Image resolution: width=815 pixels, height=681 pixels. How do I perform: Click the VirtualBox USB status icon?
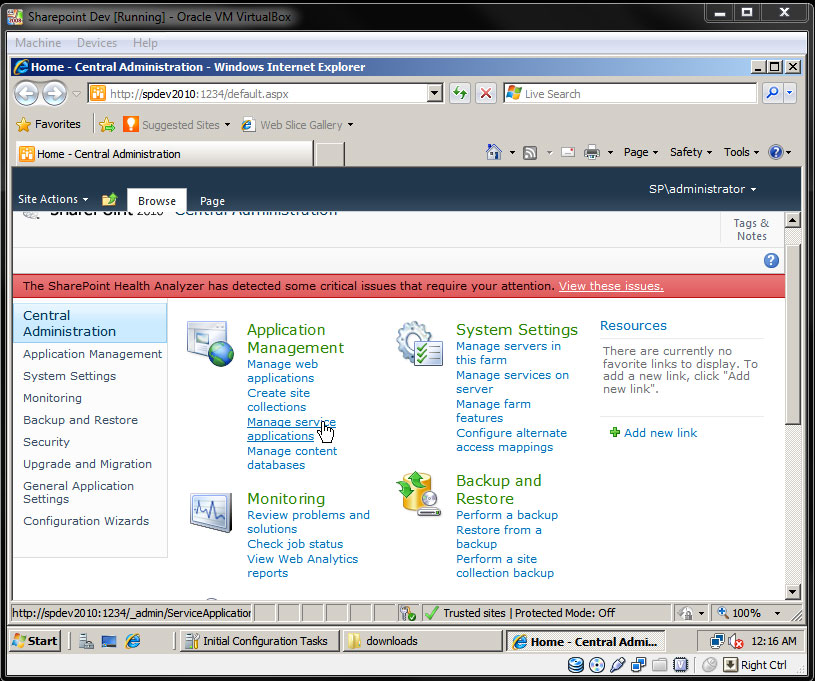click(x=617, y=665)
